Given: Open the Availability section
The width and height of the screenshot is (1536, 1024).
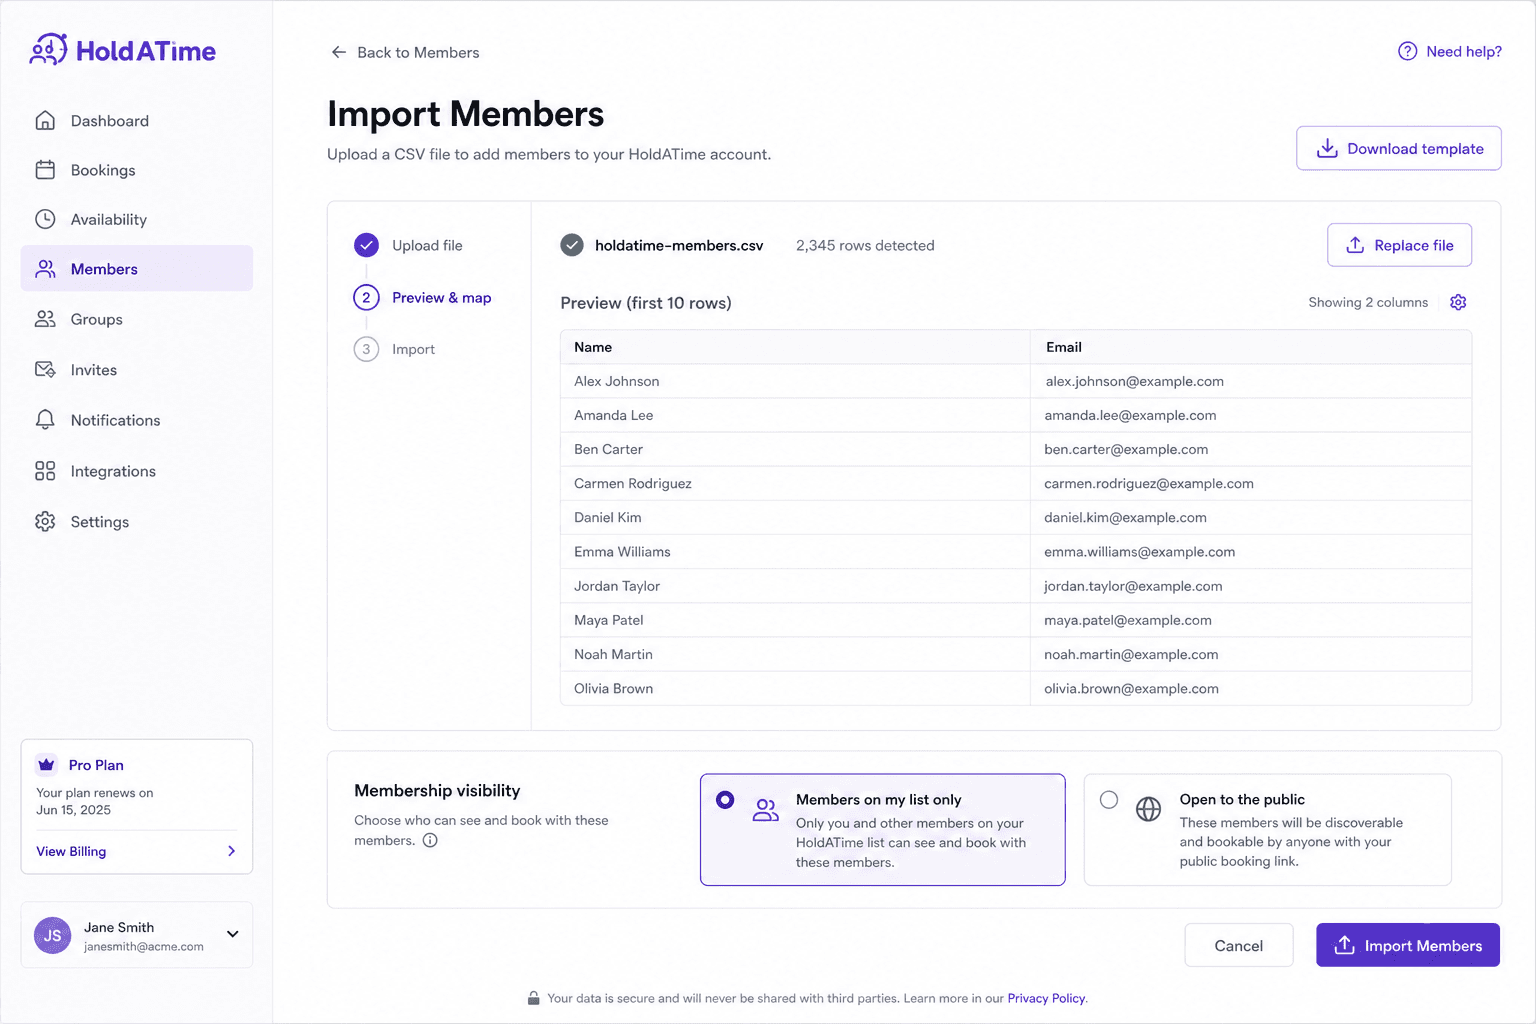Looking at the screenshot, I should pos(136,219).
